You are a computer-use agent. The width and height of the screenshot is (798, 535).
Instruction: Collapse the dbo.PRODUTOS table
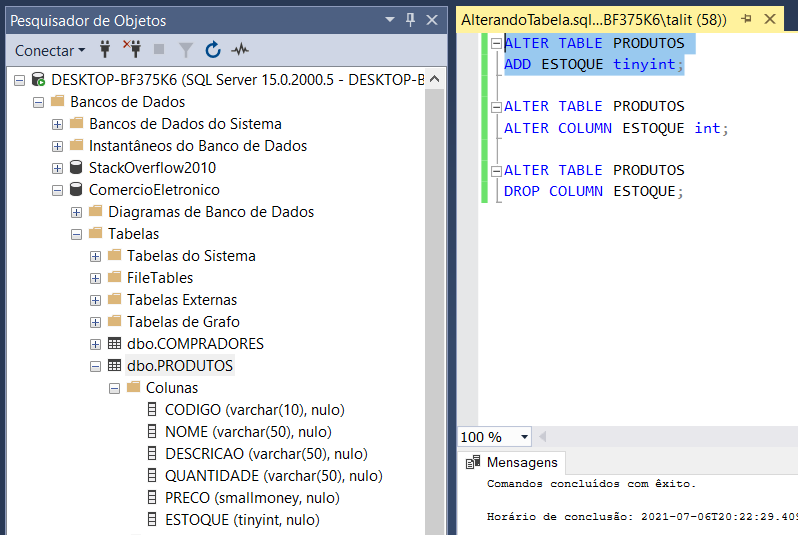tap(95, 367)
